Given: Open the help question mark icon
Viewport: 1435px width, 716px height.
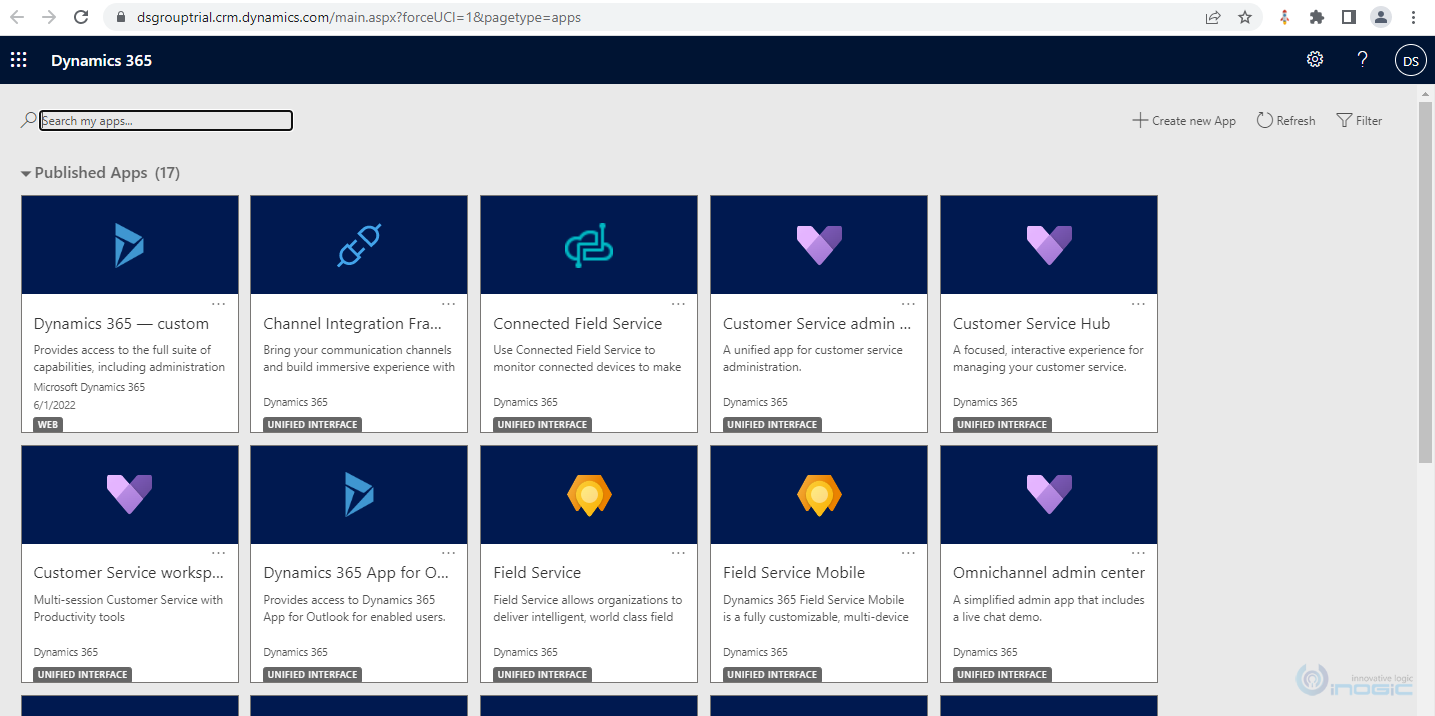Looking at the screenshot, I should (x=1362, y=59).
